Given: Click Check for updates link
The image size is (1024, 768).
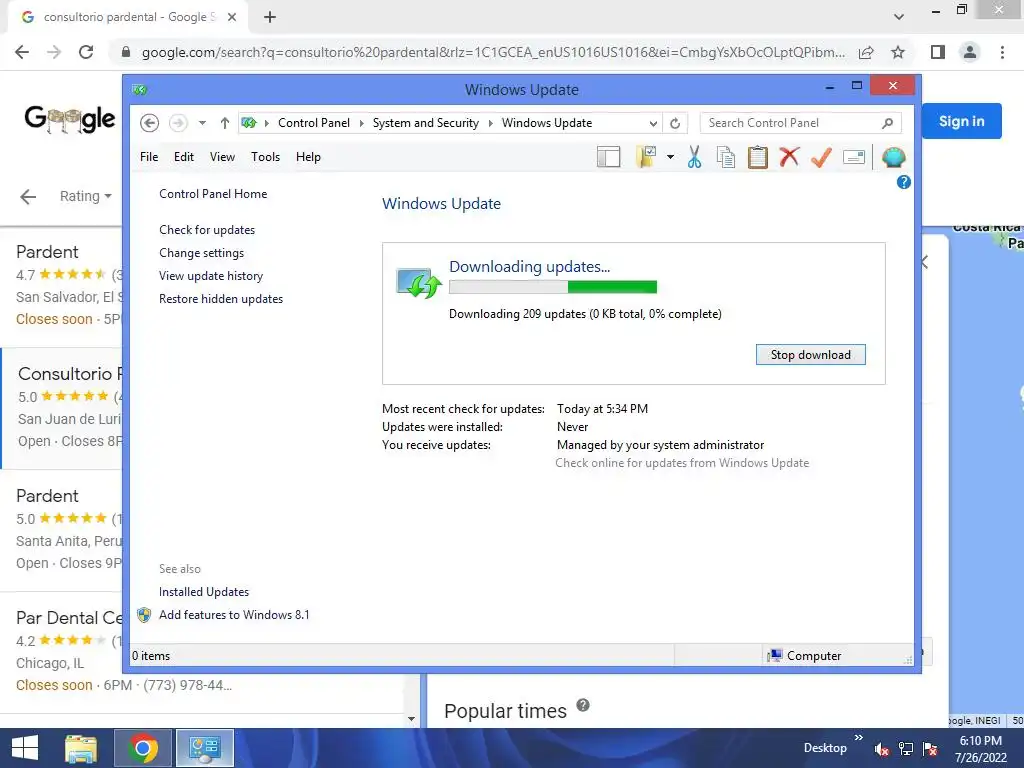Looking at the screenshot, I should pyautogui.click(x=207, y=230).
